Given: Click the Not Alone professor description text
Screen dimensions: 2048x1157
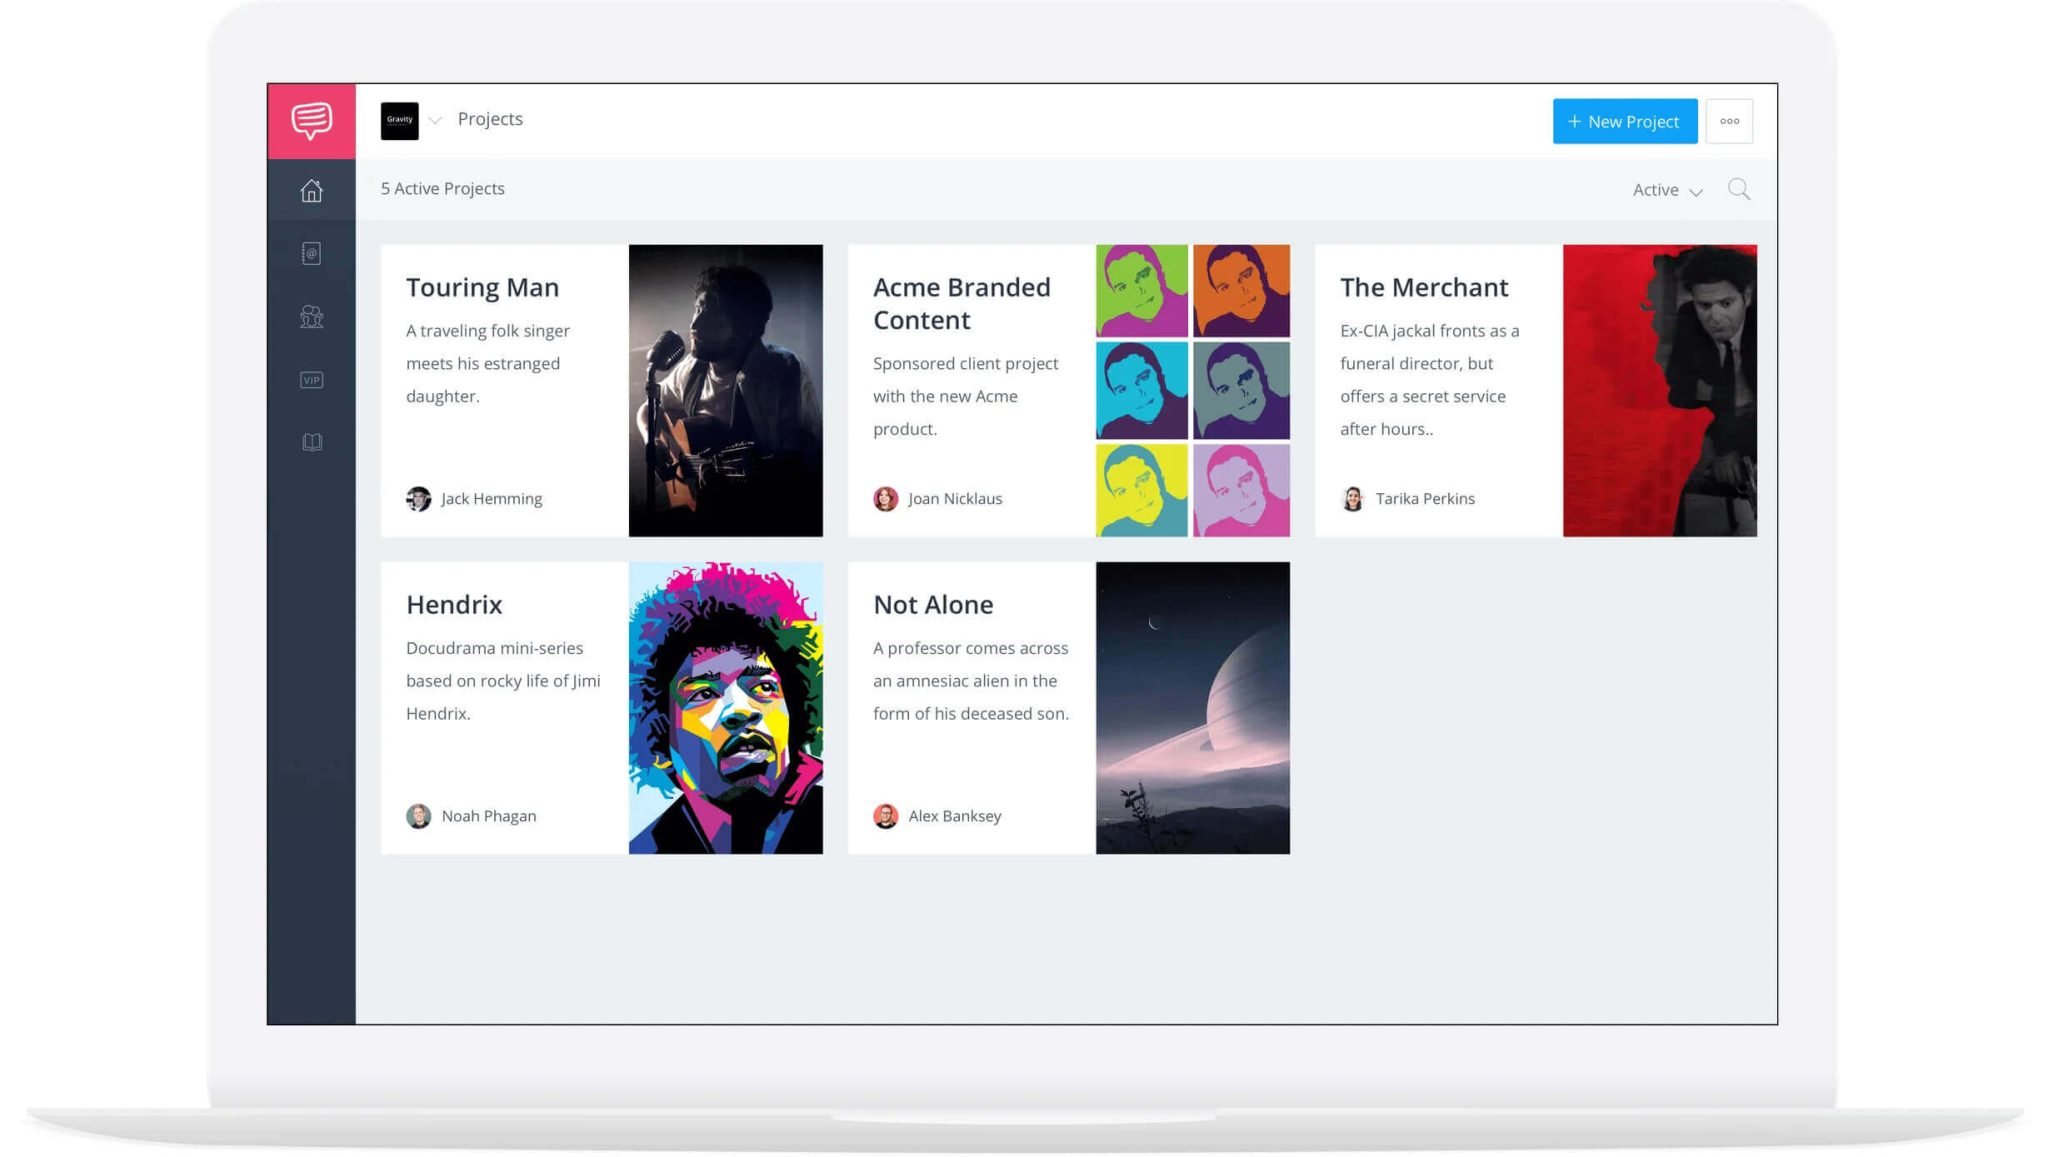Looking at the screenshot, I should point(970,681).
